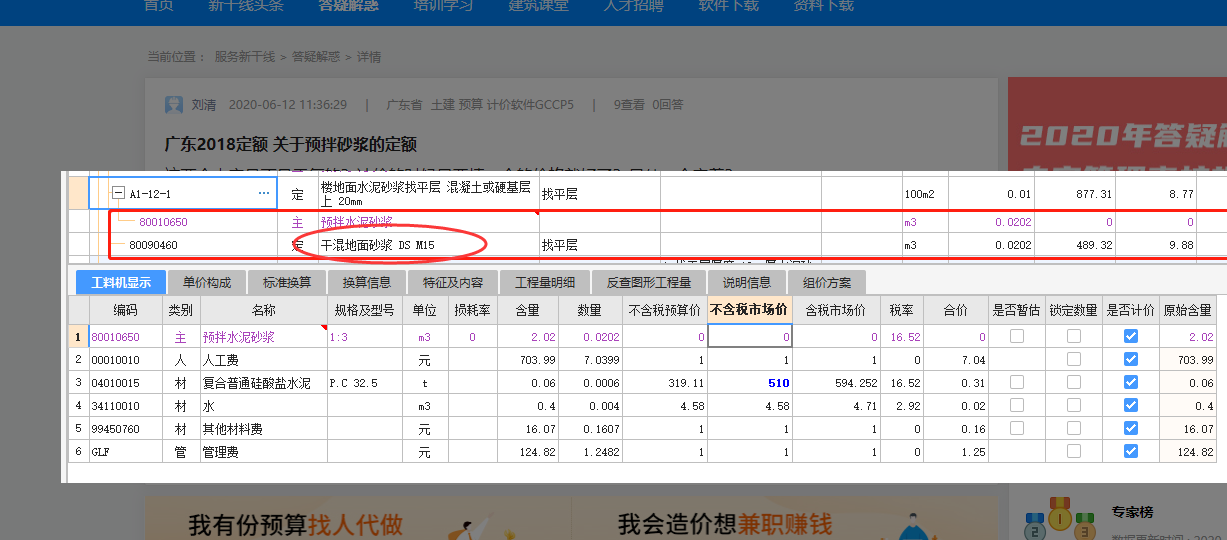
Task: Open the 我会造价想兼职赚钱 banner
Action: tap(784, 519)
